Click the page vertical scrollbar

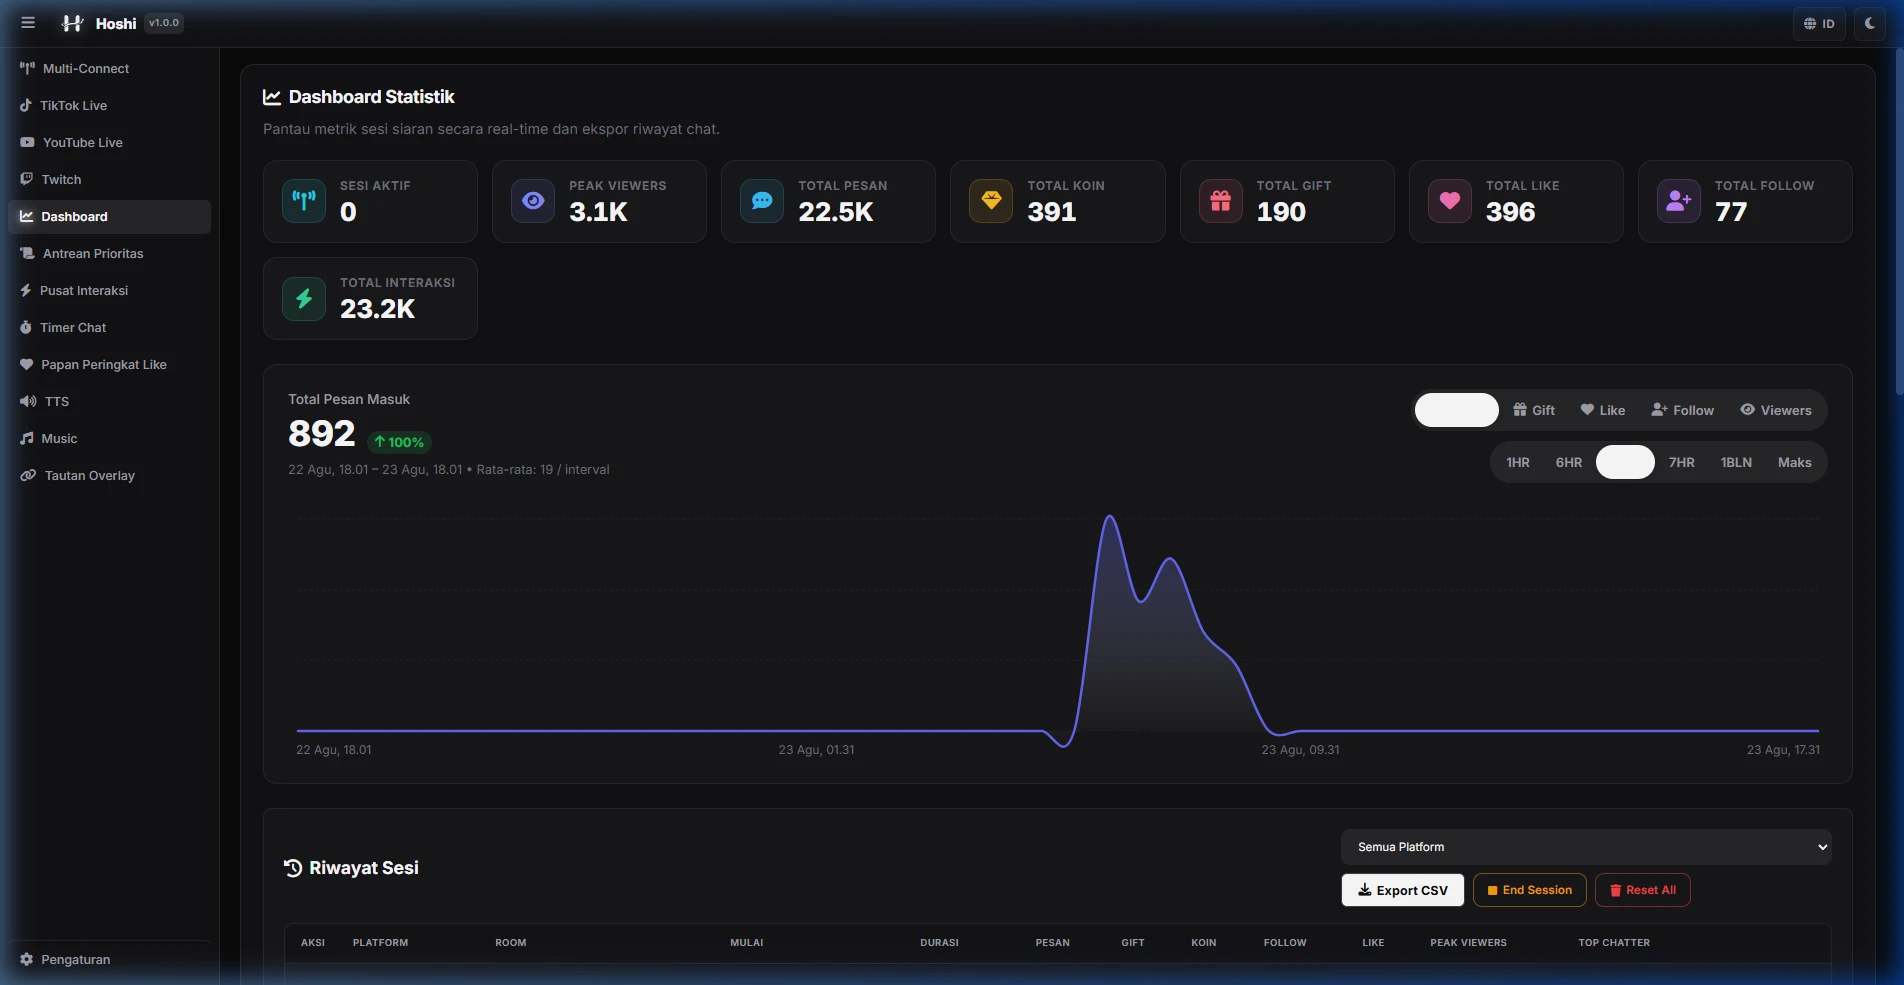pyautogui.click(x=1898, y=220)
